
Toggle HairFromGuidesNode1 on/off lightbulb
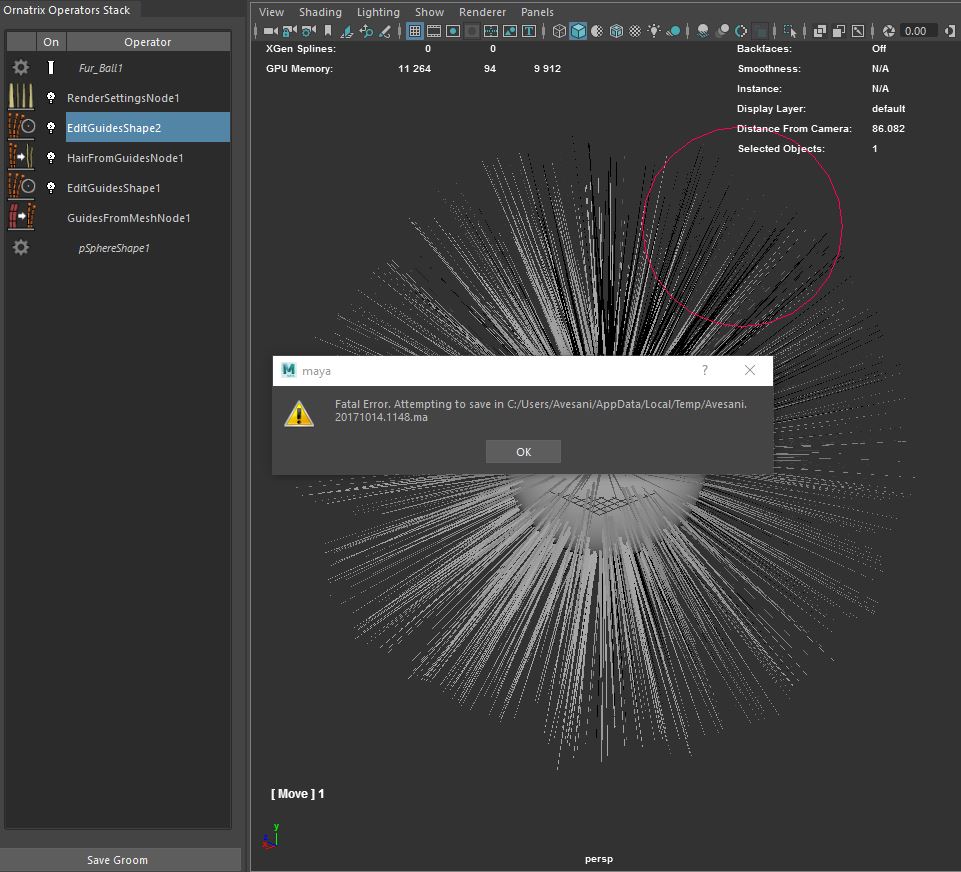[x=51, y=158]
